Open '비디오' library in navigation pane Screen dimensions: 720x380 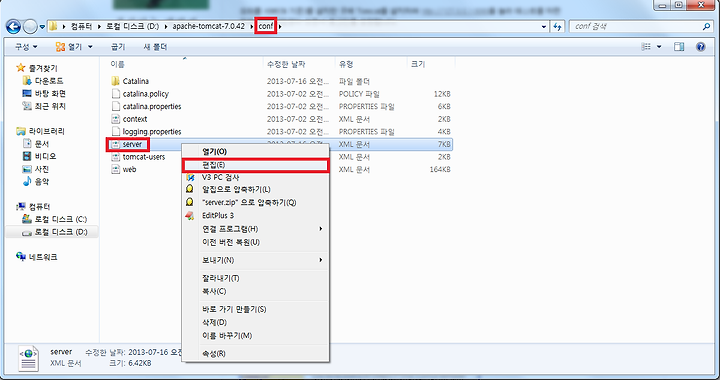(38, 156)
